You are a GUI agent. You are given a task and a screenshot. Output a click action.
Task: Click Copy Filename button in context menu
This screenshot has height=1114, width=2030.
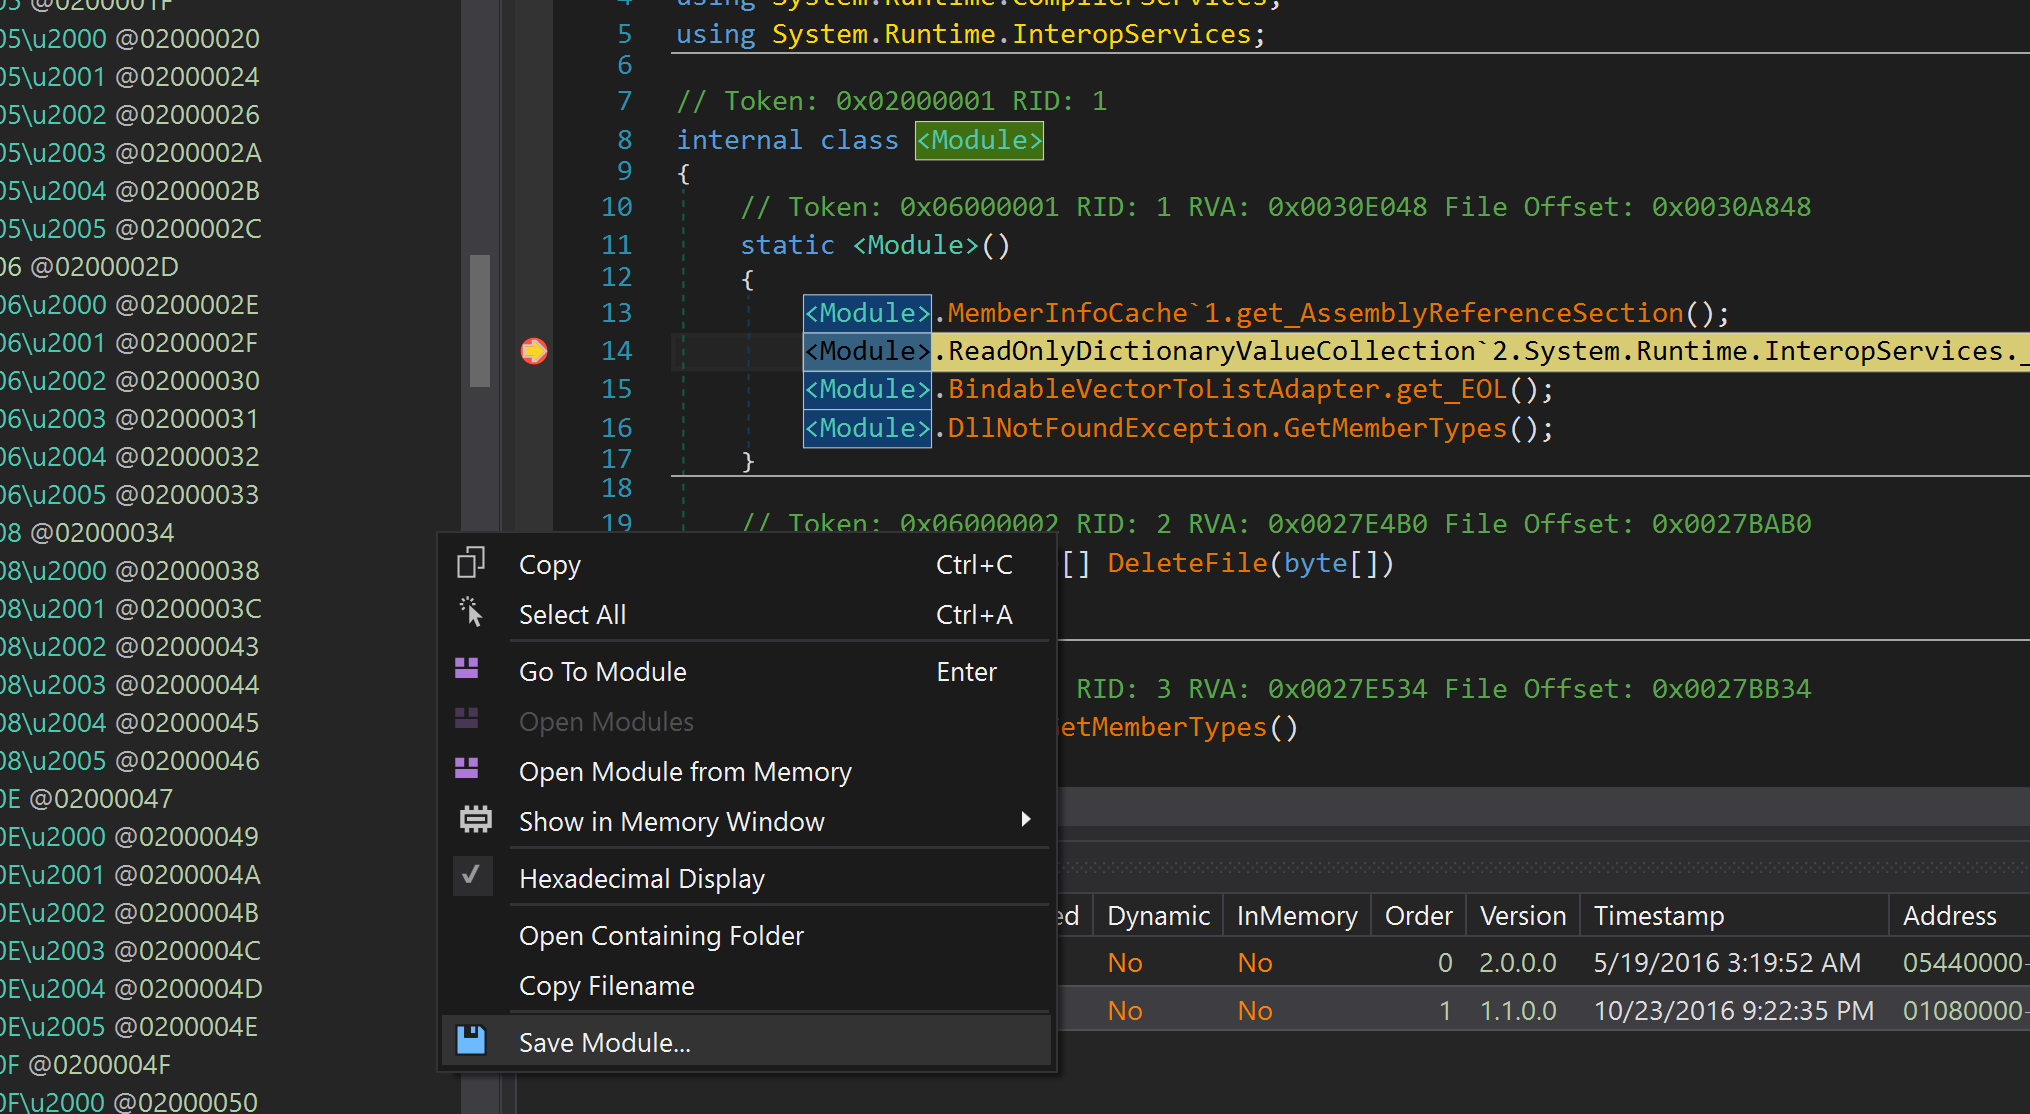(x=608, y=986)
